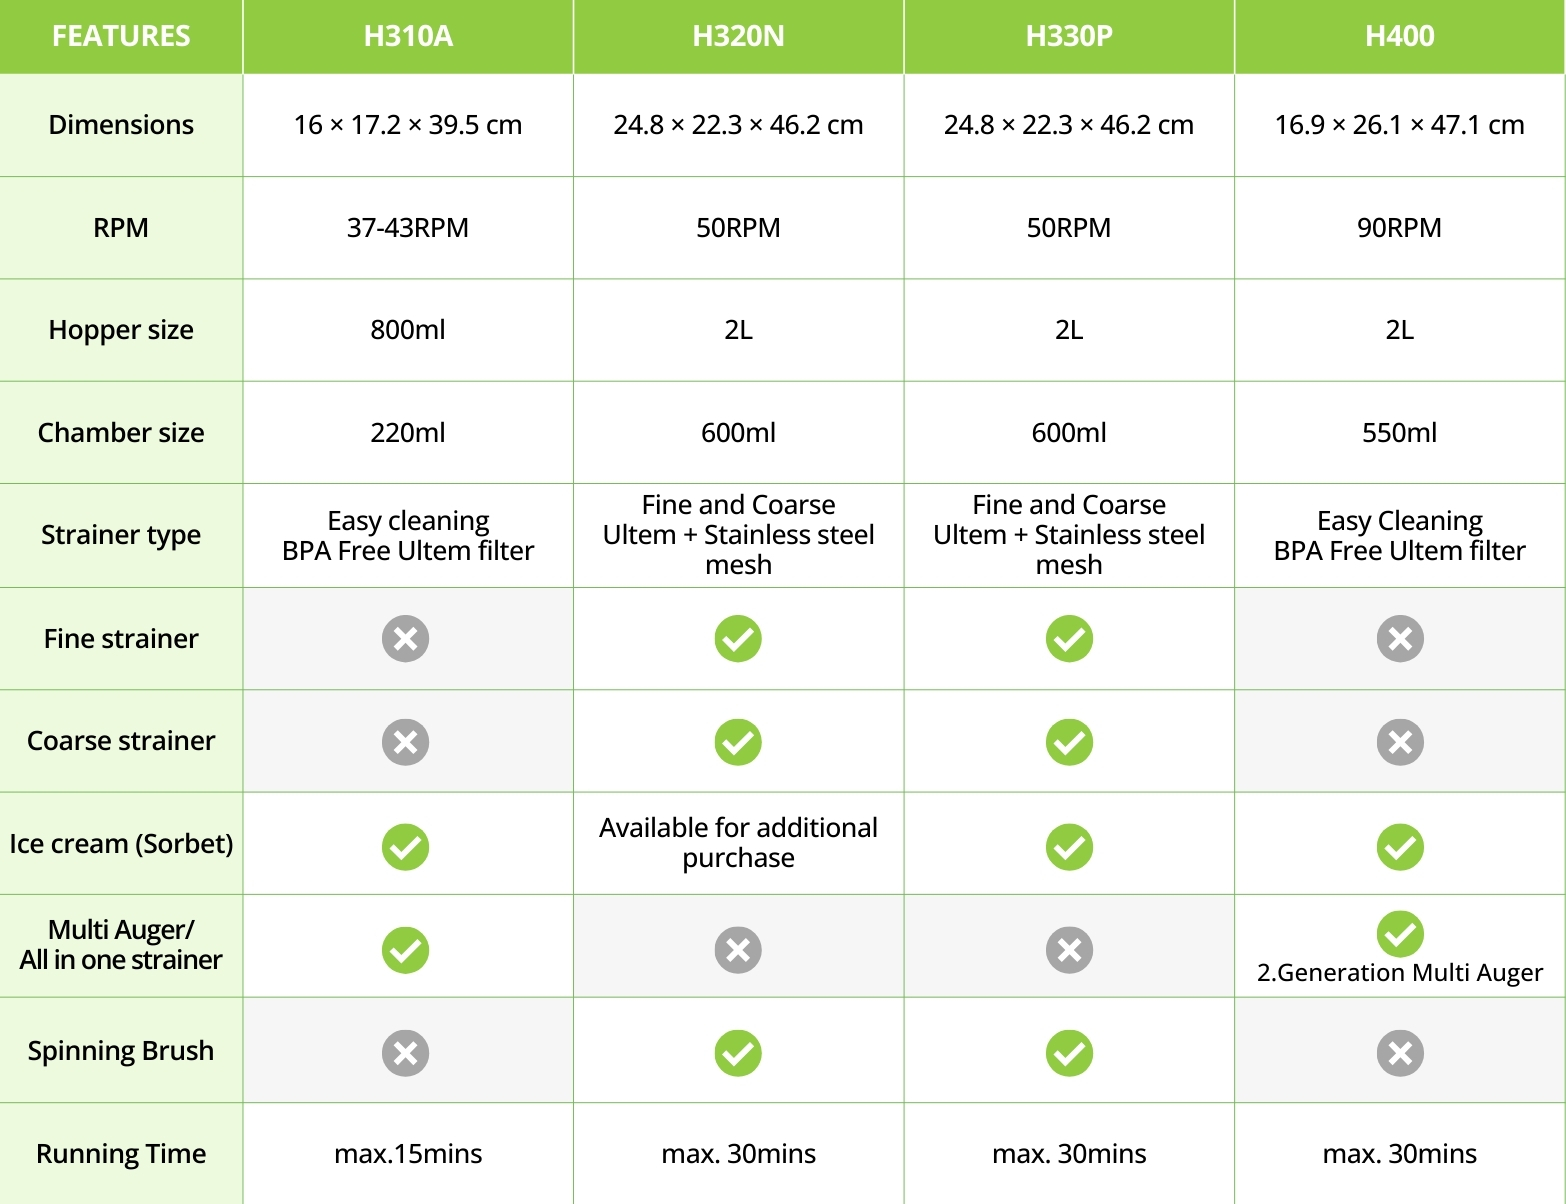Click the H400 Coarse strainer cross icon

[1400, 742]
